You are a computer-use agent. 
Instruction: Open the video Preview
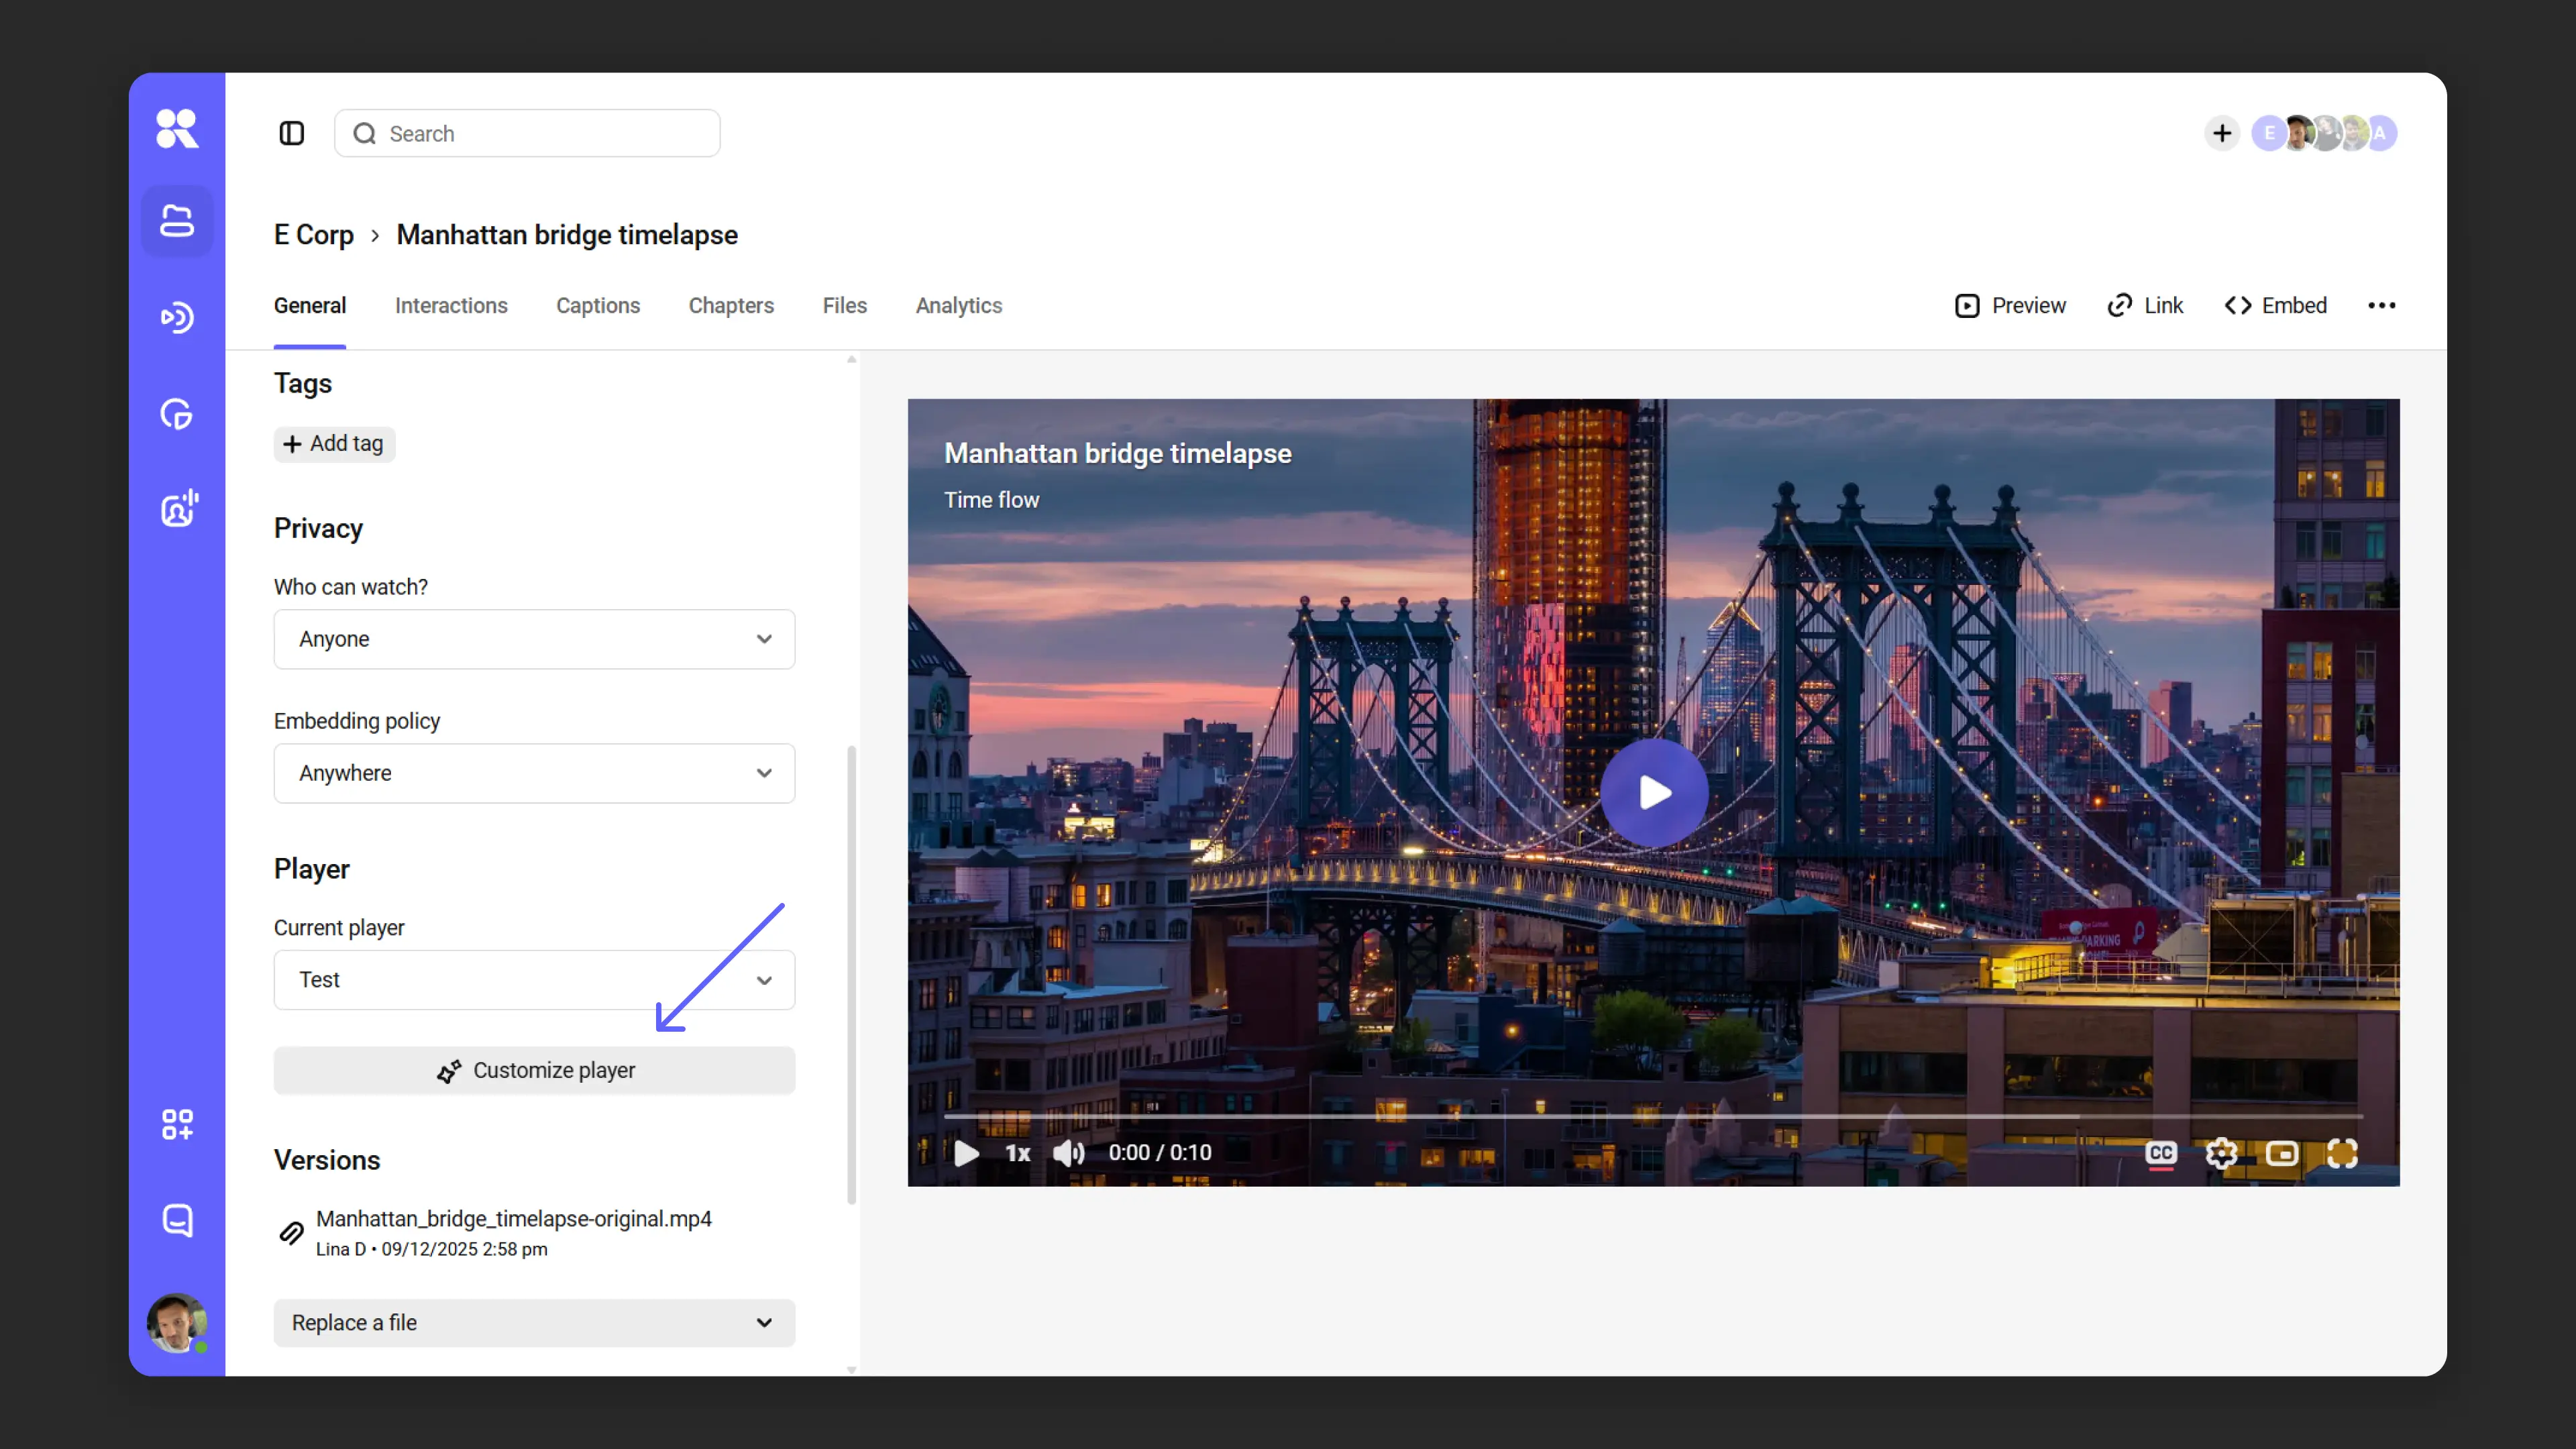(2010, 305)
